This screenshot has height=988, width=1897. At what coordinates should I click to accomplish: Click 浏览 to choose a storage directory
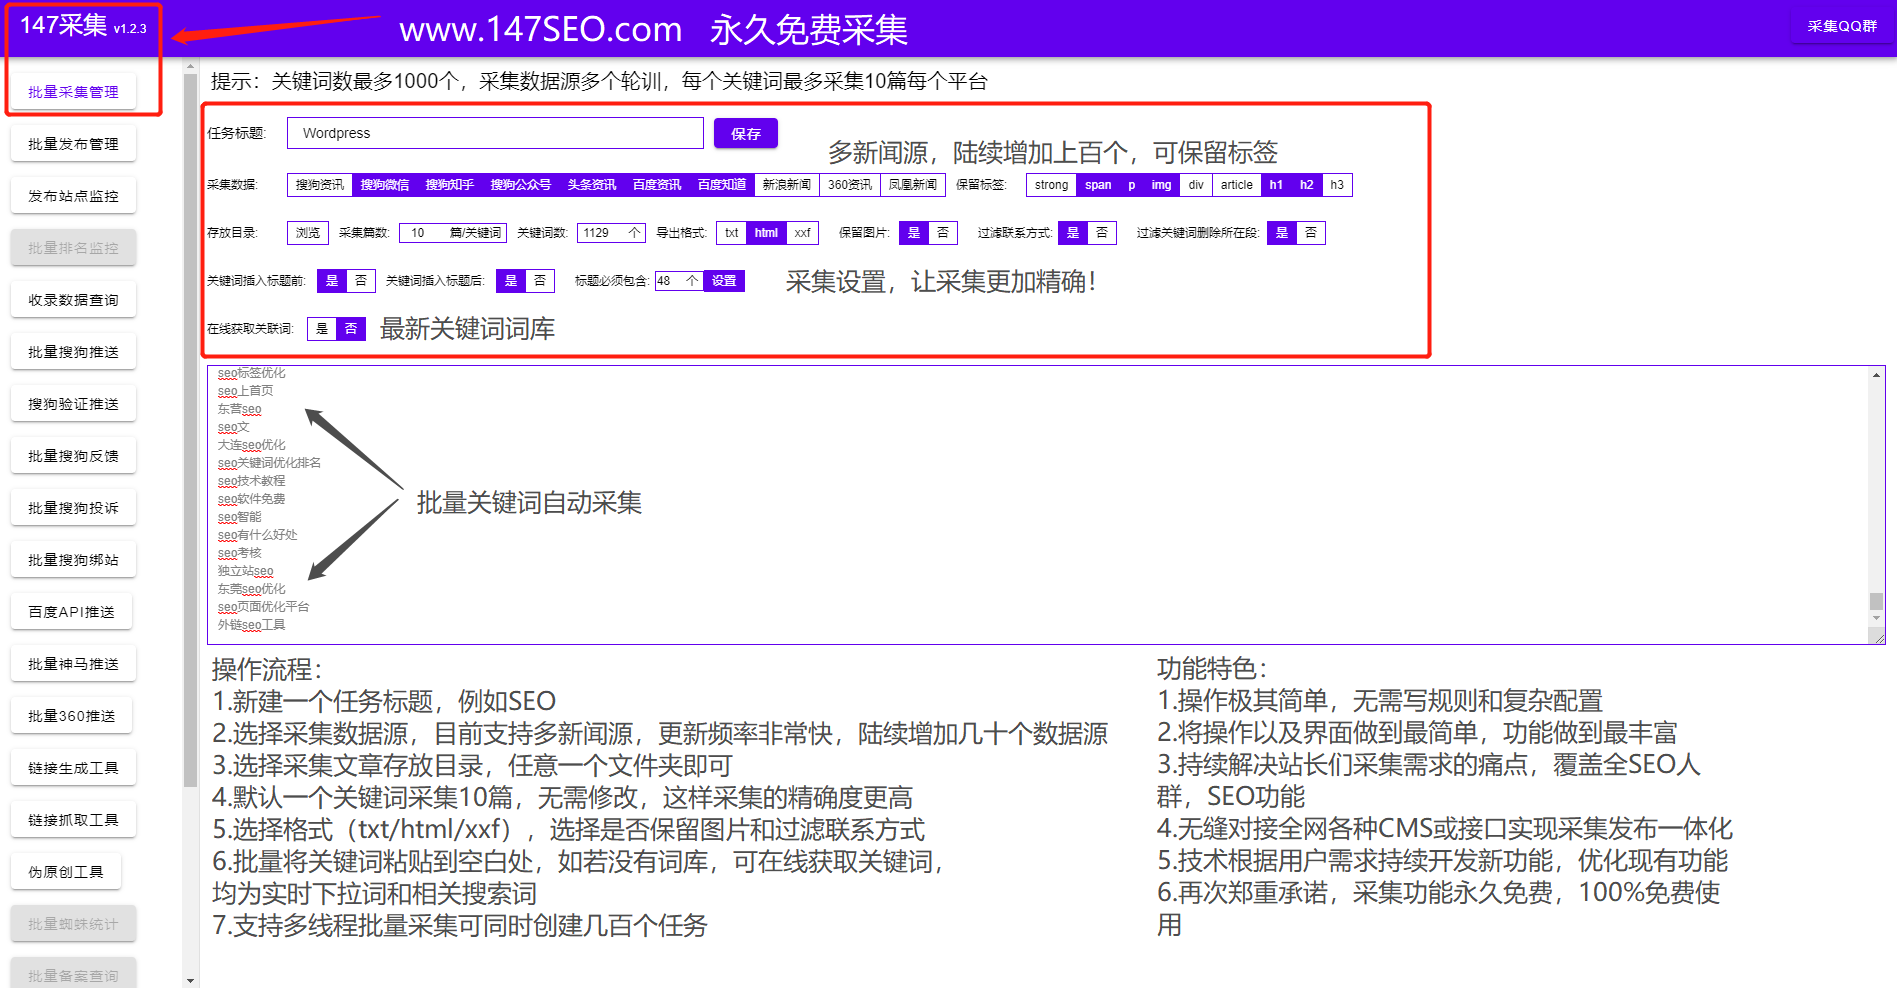click(307, 232)
